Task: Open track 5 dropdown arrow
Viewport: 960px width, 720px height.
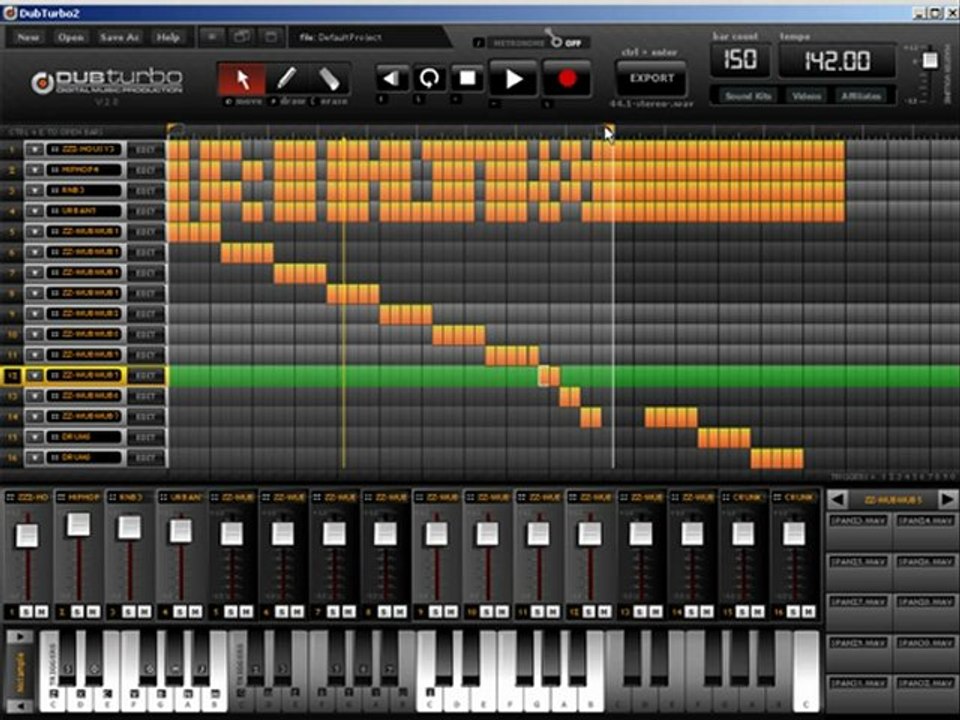Action: point(34,231)
